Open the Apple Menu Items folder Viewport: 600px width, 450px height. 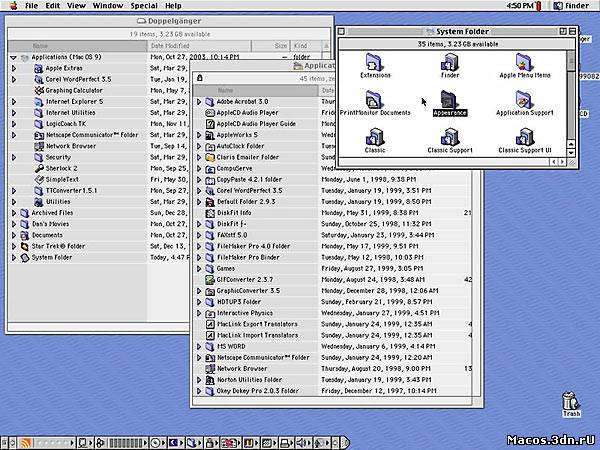[525, 62]
